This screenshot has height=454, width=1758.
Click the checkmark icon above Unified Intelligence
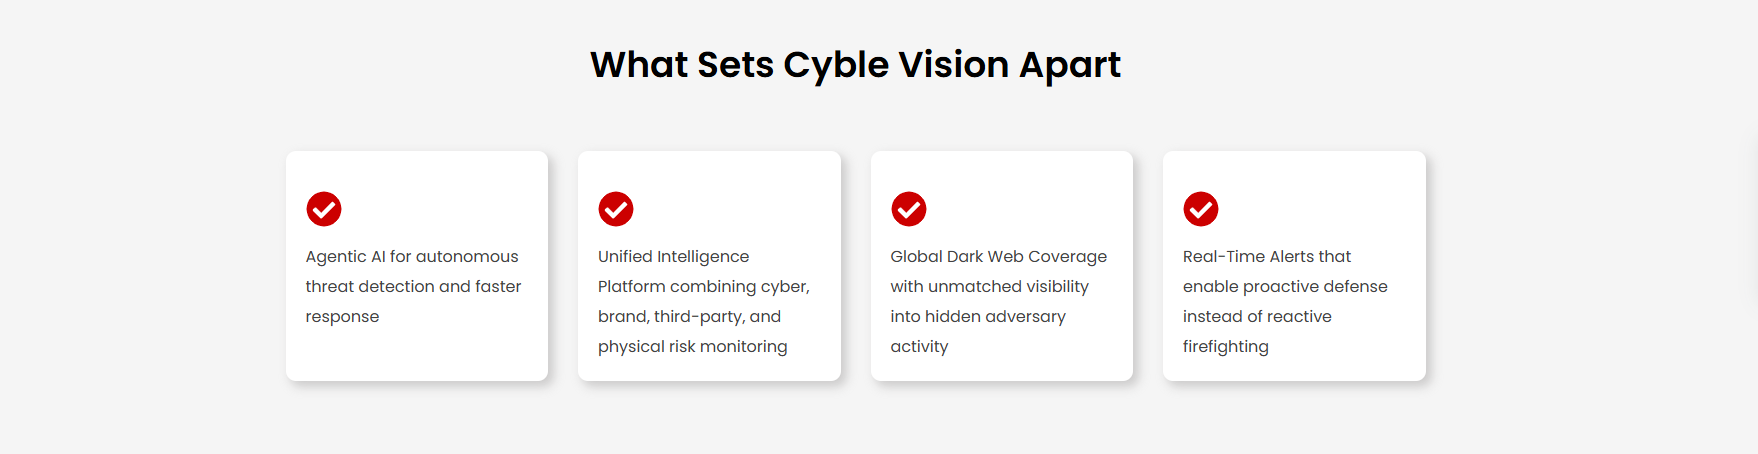[x=616, y=209]
